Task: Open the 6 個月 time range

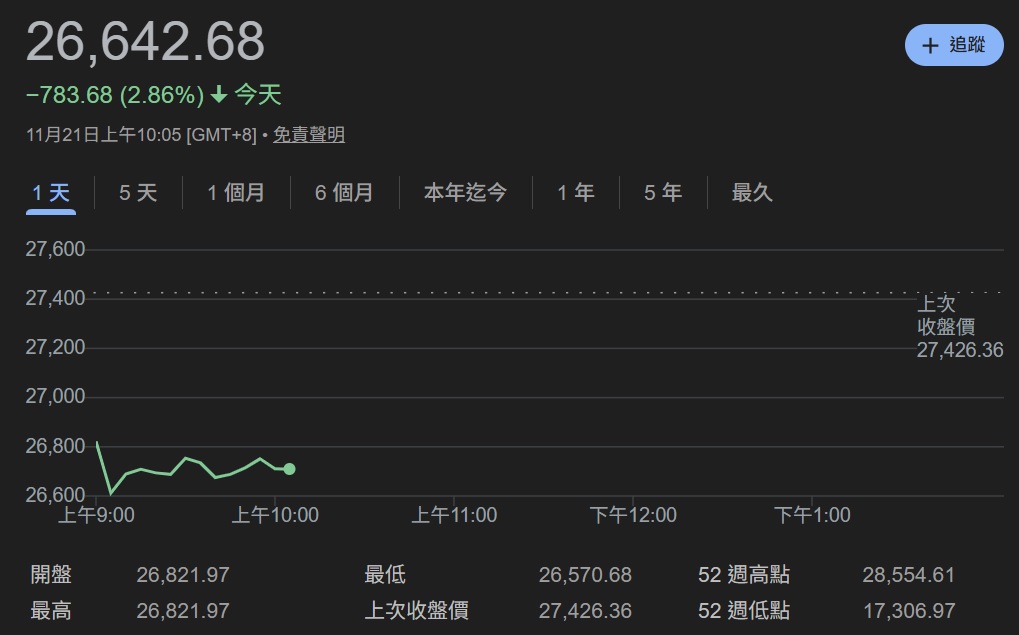Action: coord(344,192)
